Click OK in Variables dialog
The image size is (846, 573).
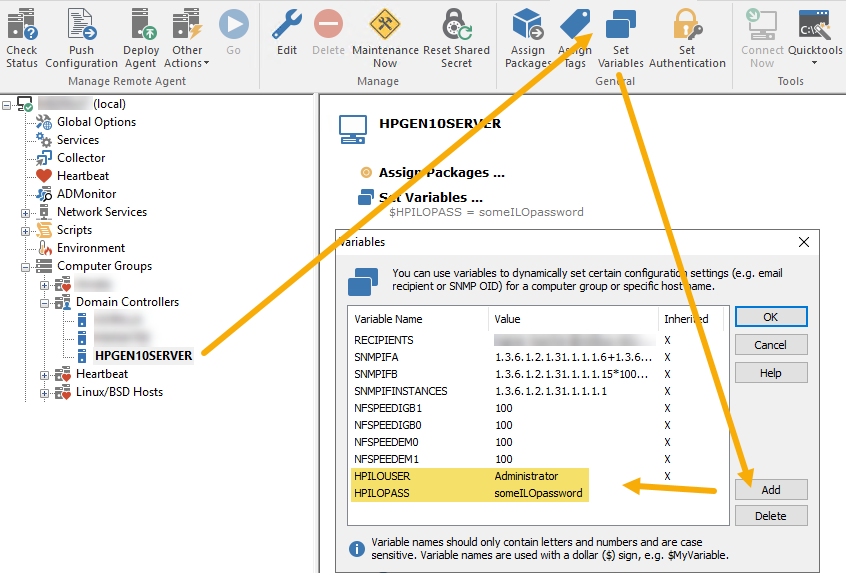click(771, 317)
